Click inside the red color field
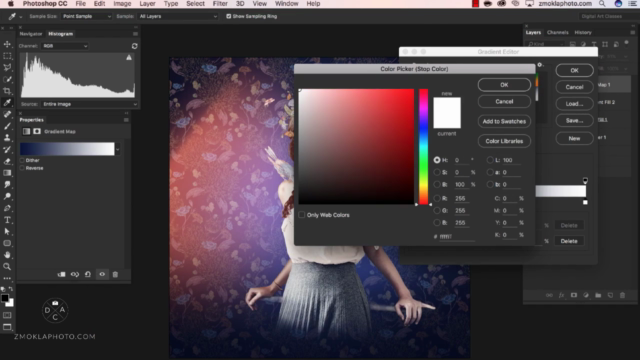Image resolution: width=640 pixels, height=360 pixels. pyautogui.click(x=356, y=147)
